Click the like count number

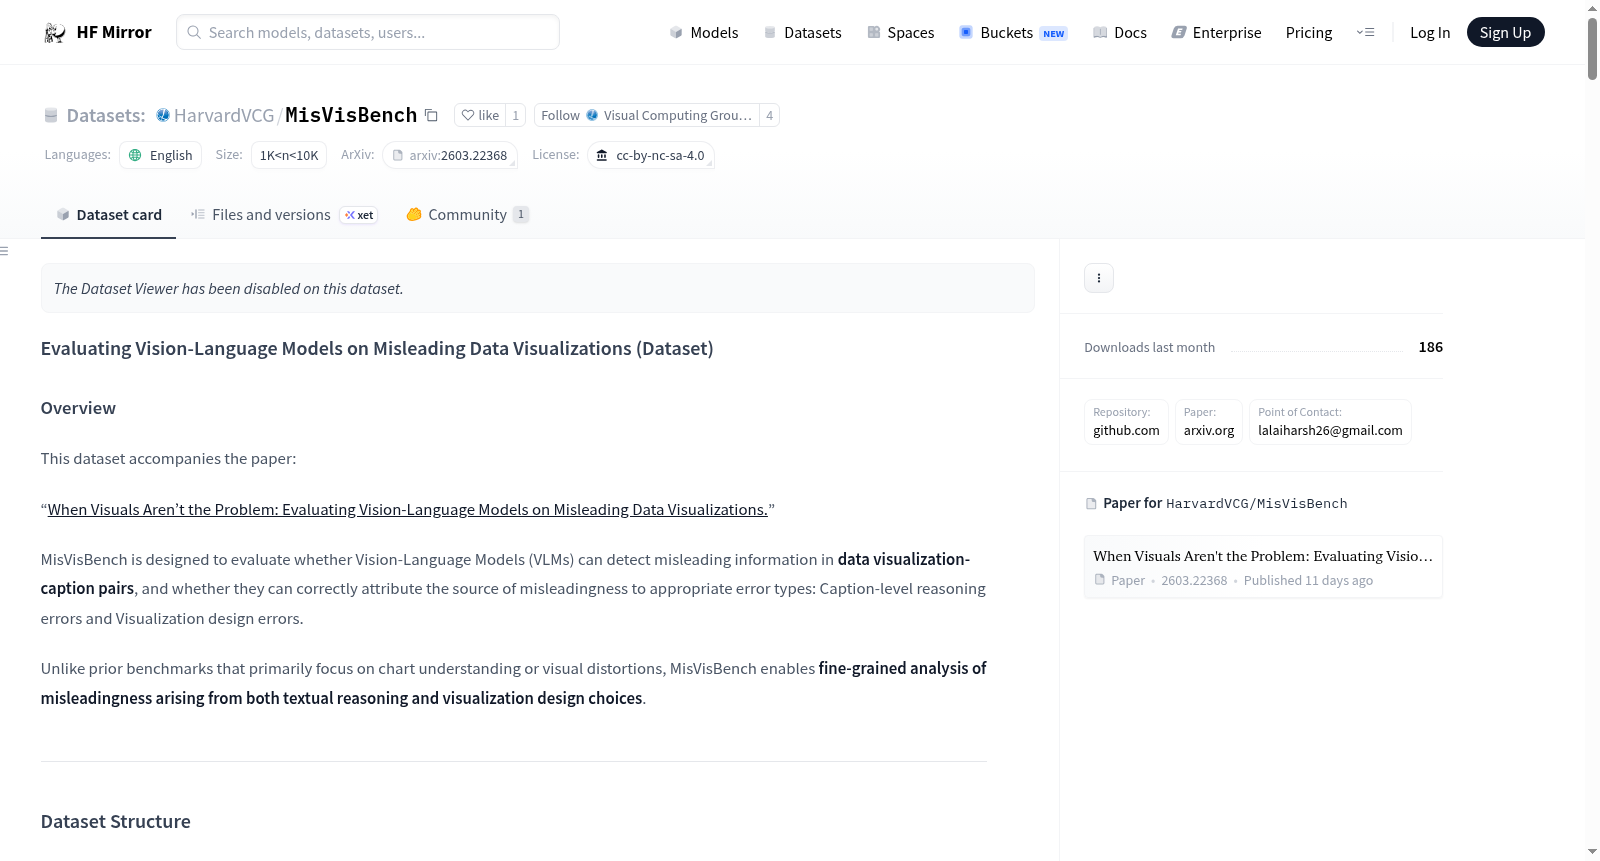pyautogui.click(x=516, y=115)
